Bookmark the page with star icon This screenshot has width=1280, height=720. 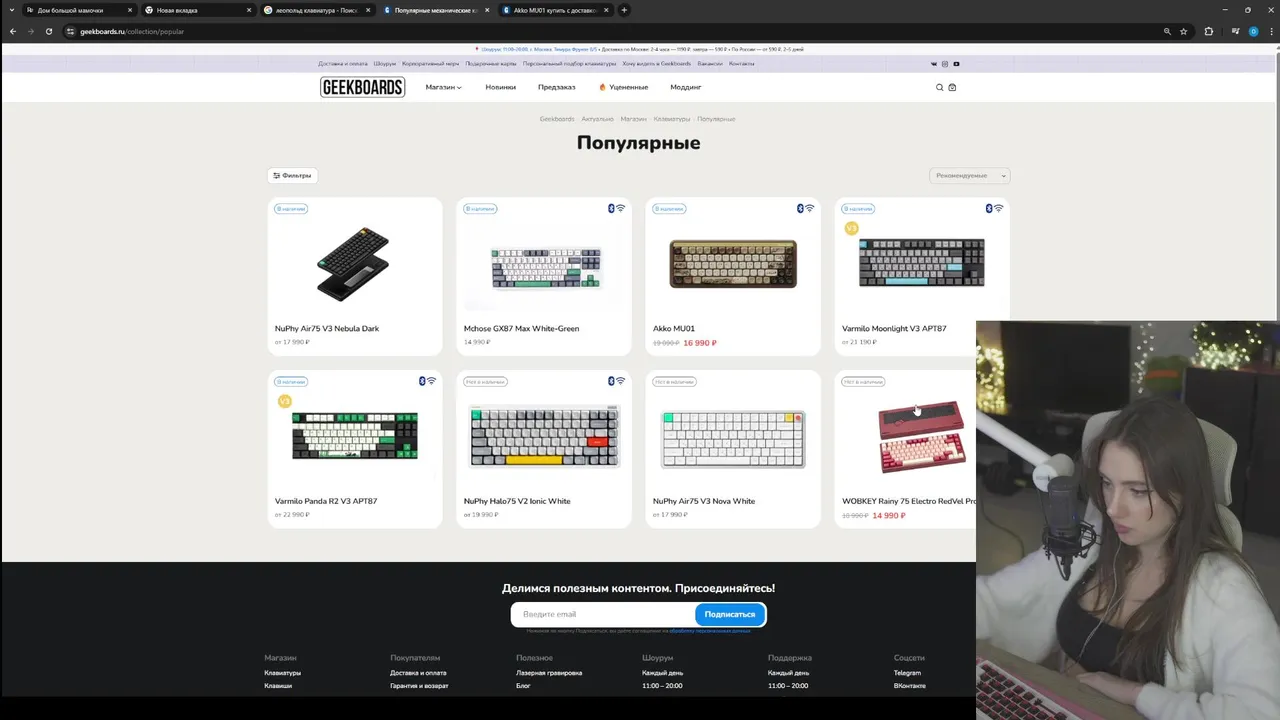click(x=1184, y=31)
